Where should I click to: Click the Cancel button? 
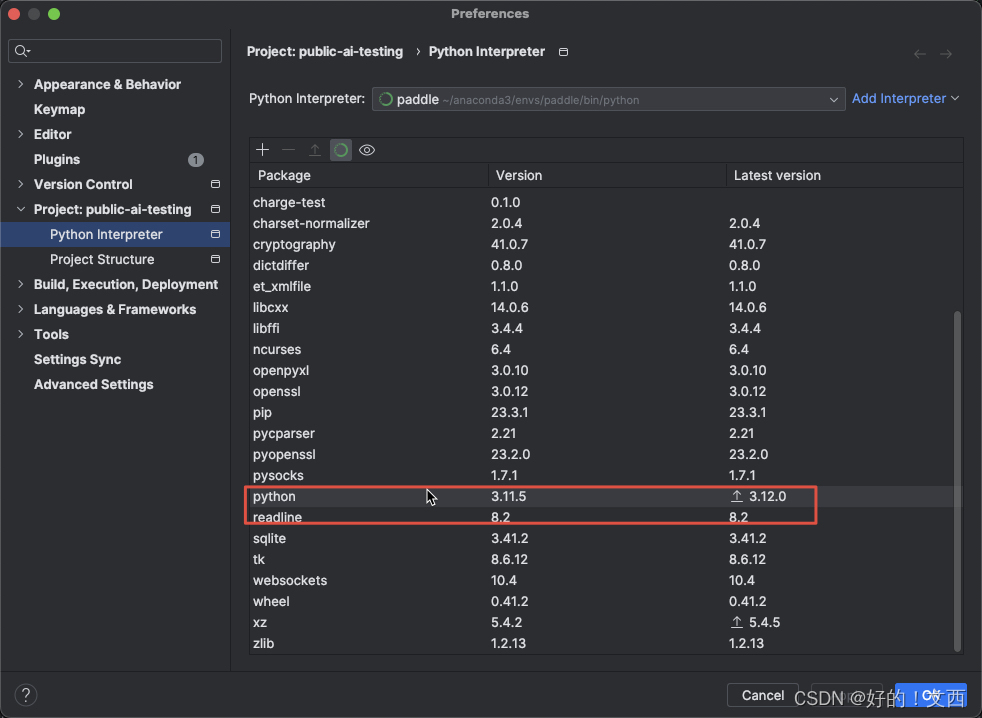[762, 695]
